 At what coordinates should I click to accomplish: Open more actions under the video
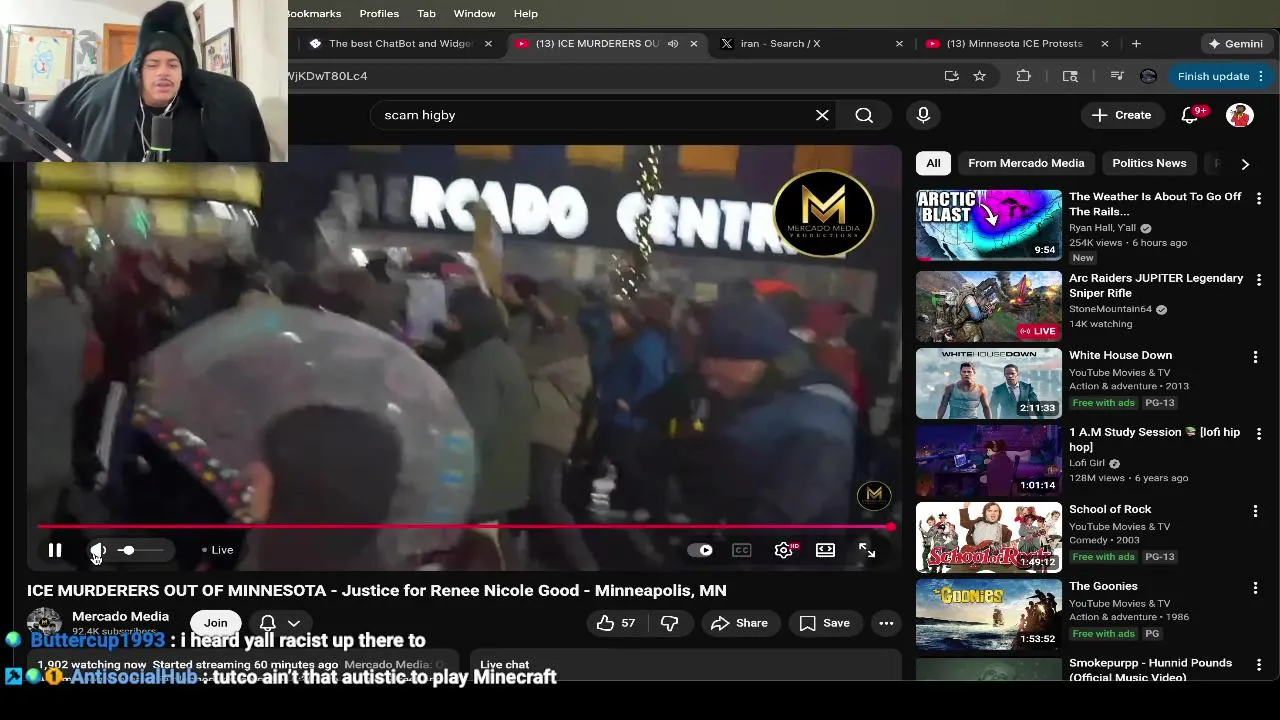pyautogui.click(x=886, y=623)
